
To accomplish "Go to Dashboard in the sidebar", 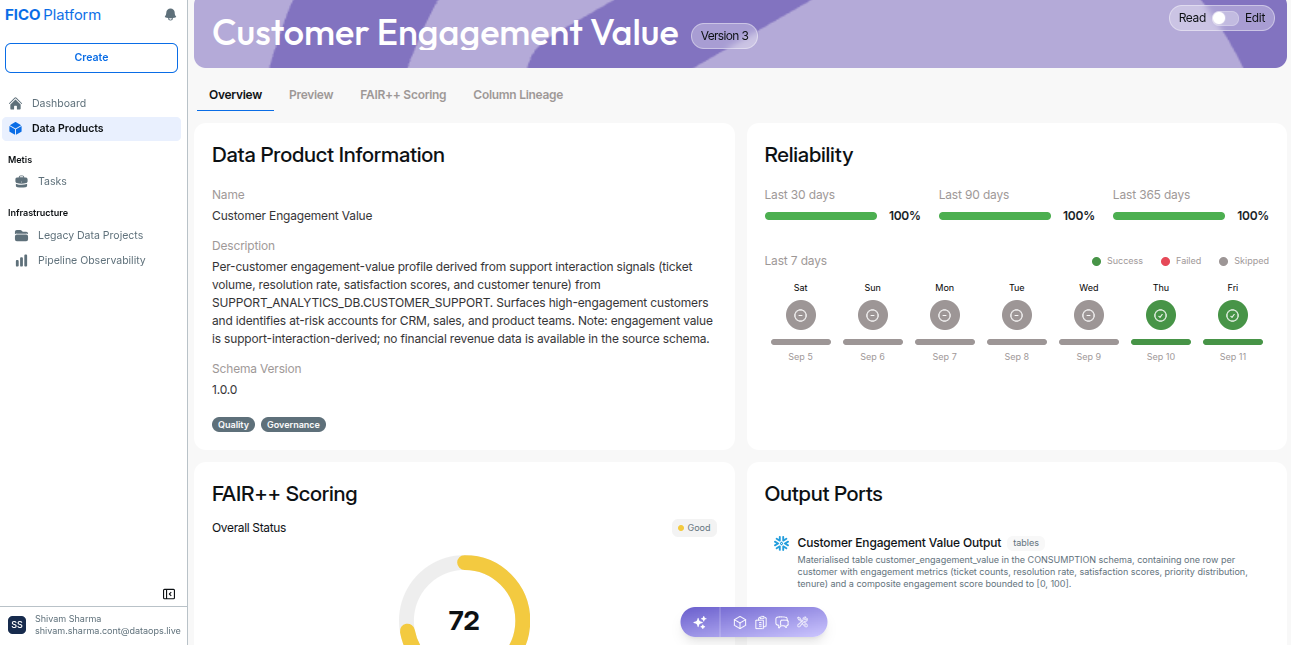I will point(92,103).
